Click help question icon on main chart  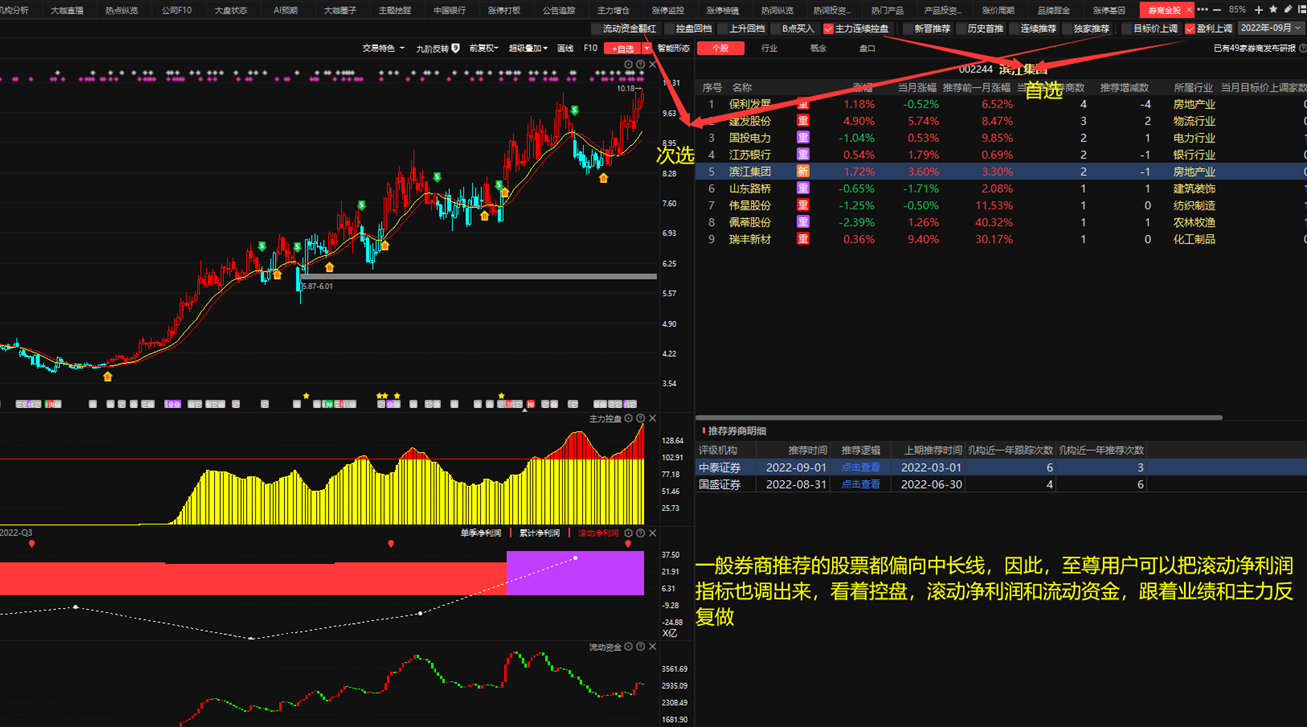click(x=641, y=64)
